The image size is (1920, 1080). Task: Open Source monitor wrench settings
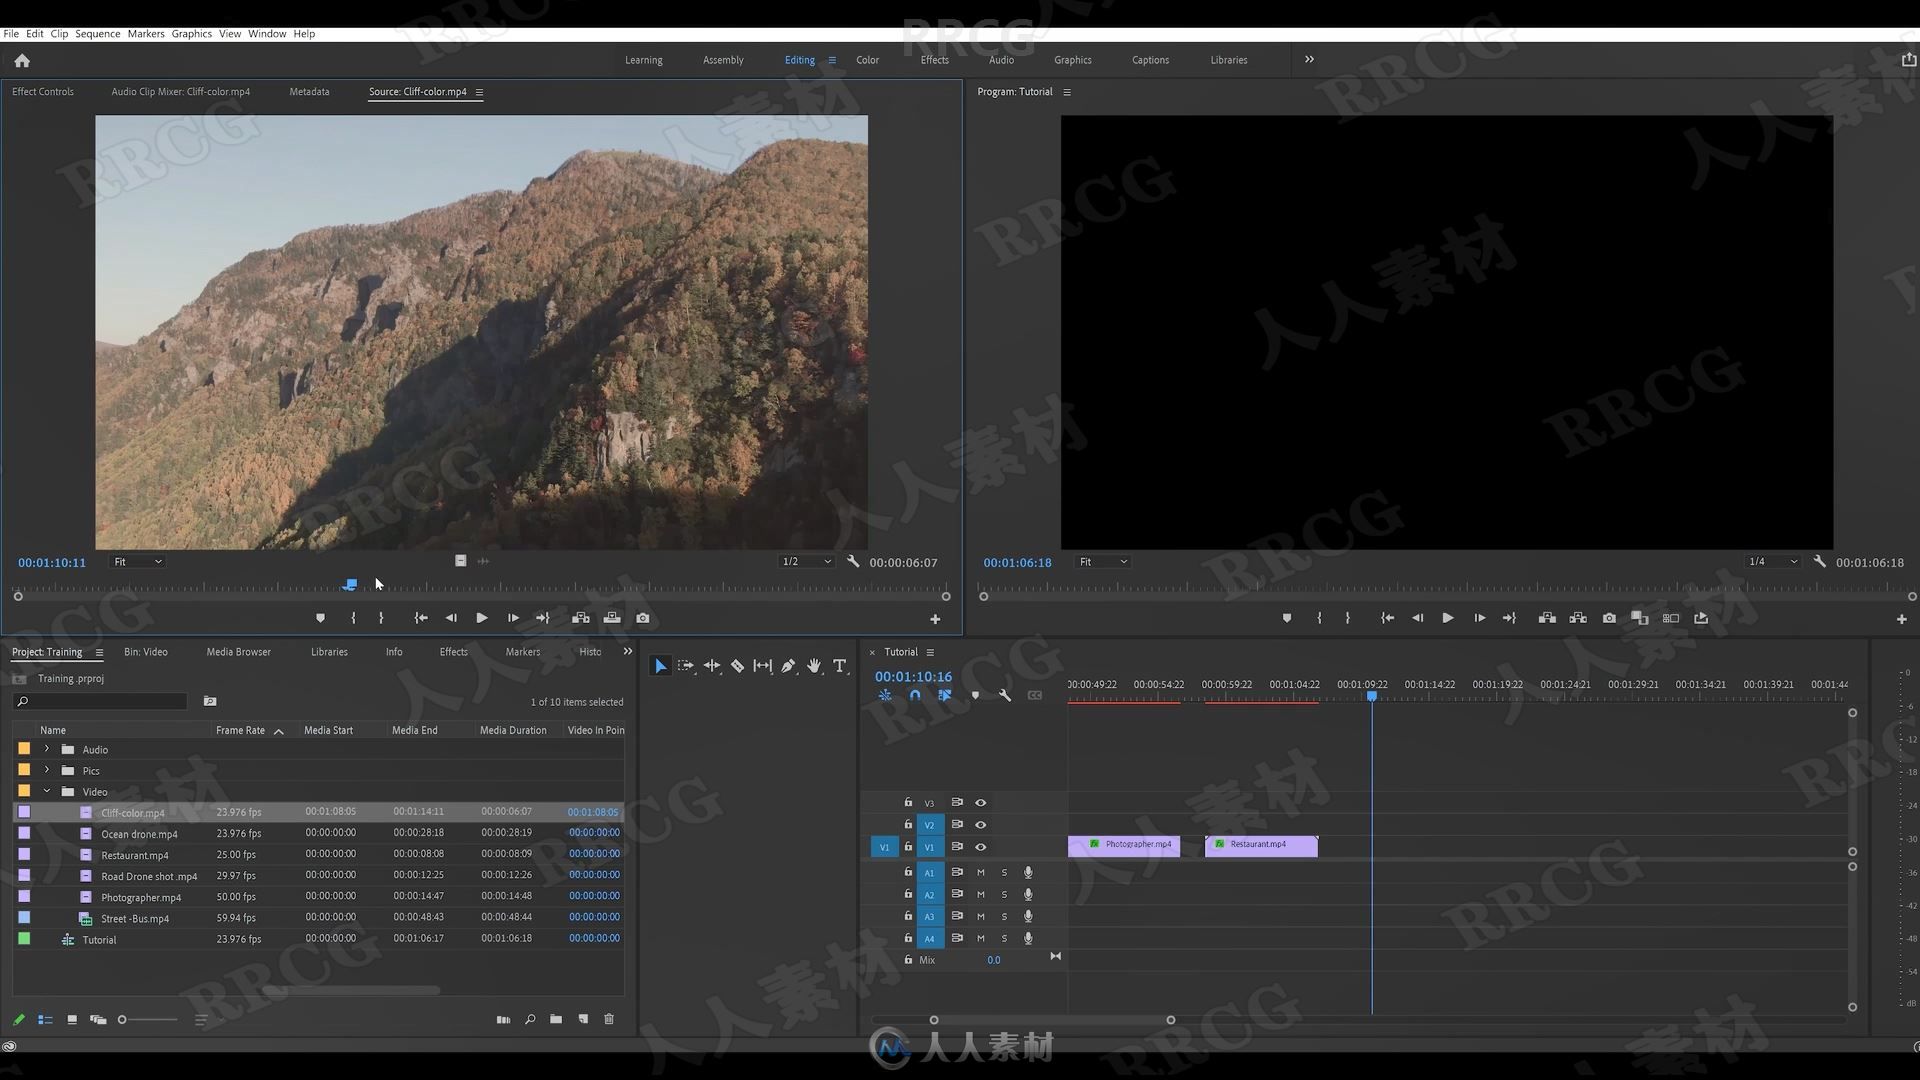(853, 562)
